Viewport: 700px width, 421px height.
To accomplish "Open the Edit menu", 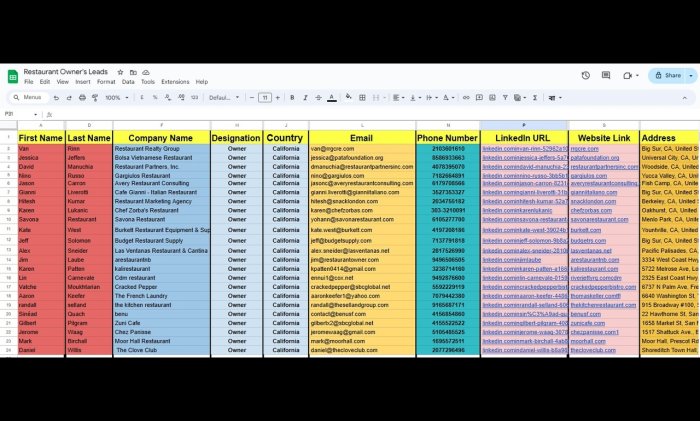I will (x=45, y=82).
